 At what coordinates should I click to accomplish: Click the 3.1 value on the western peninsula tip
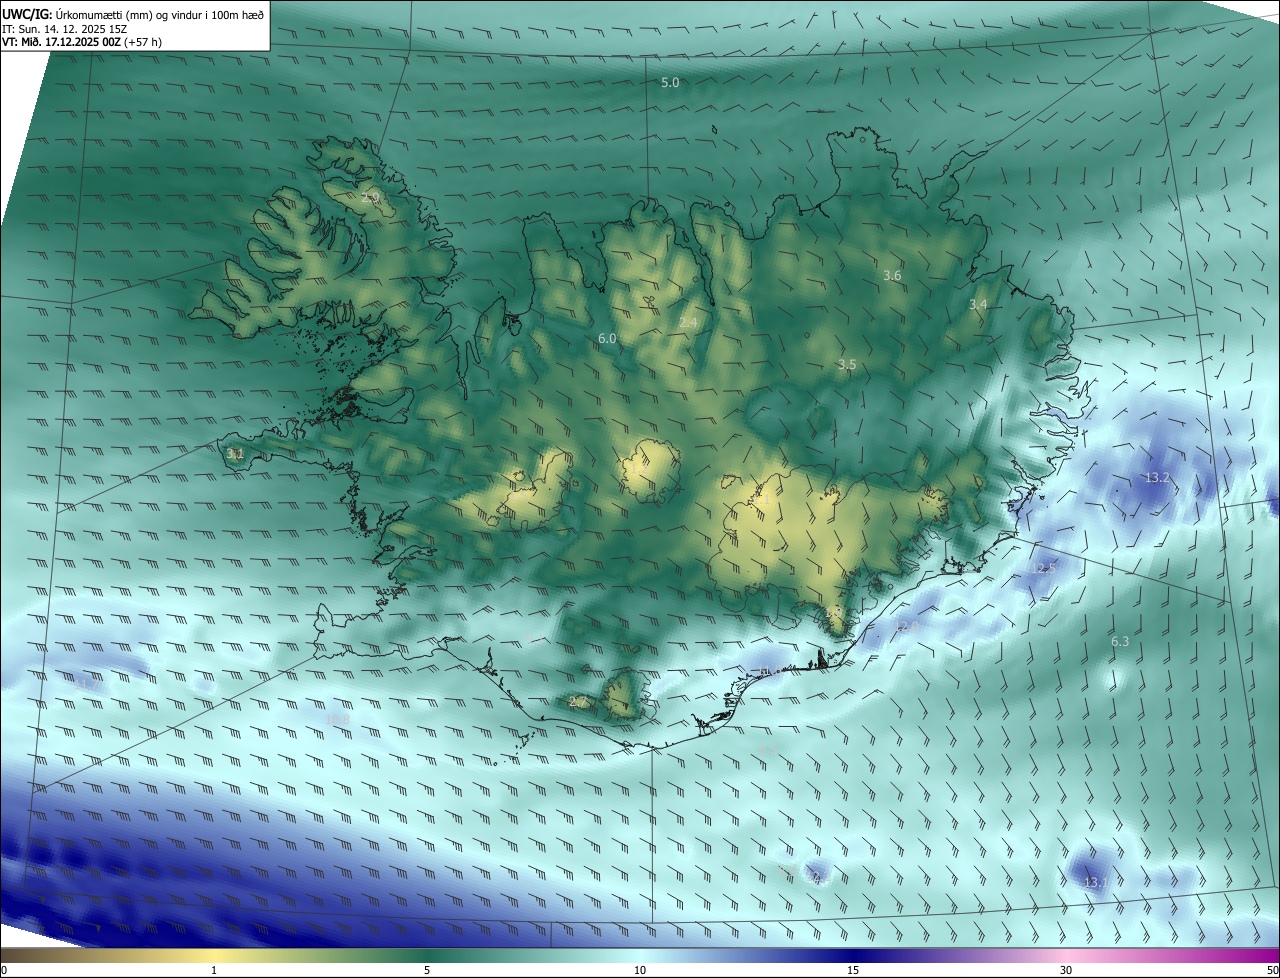pos(235,453)
